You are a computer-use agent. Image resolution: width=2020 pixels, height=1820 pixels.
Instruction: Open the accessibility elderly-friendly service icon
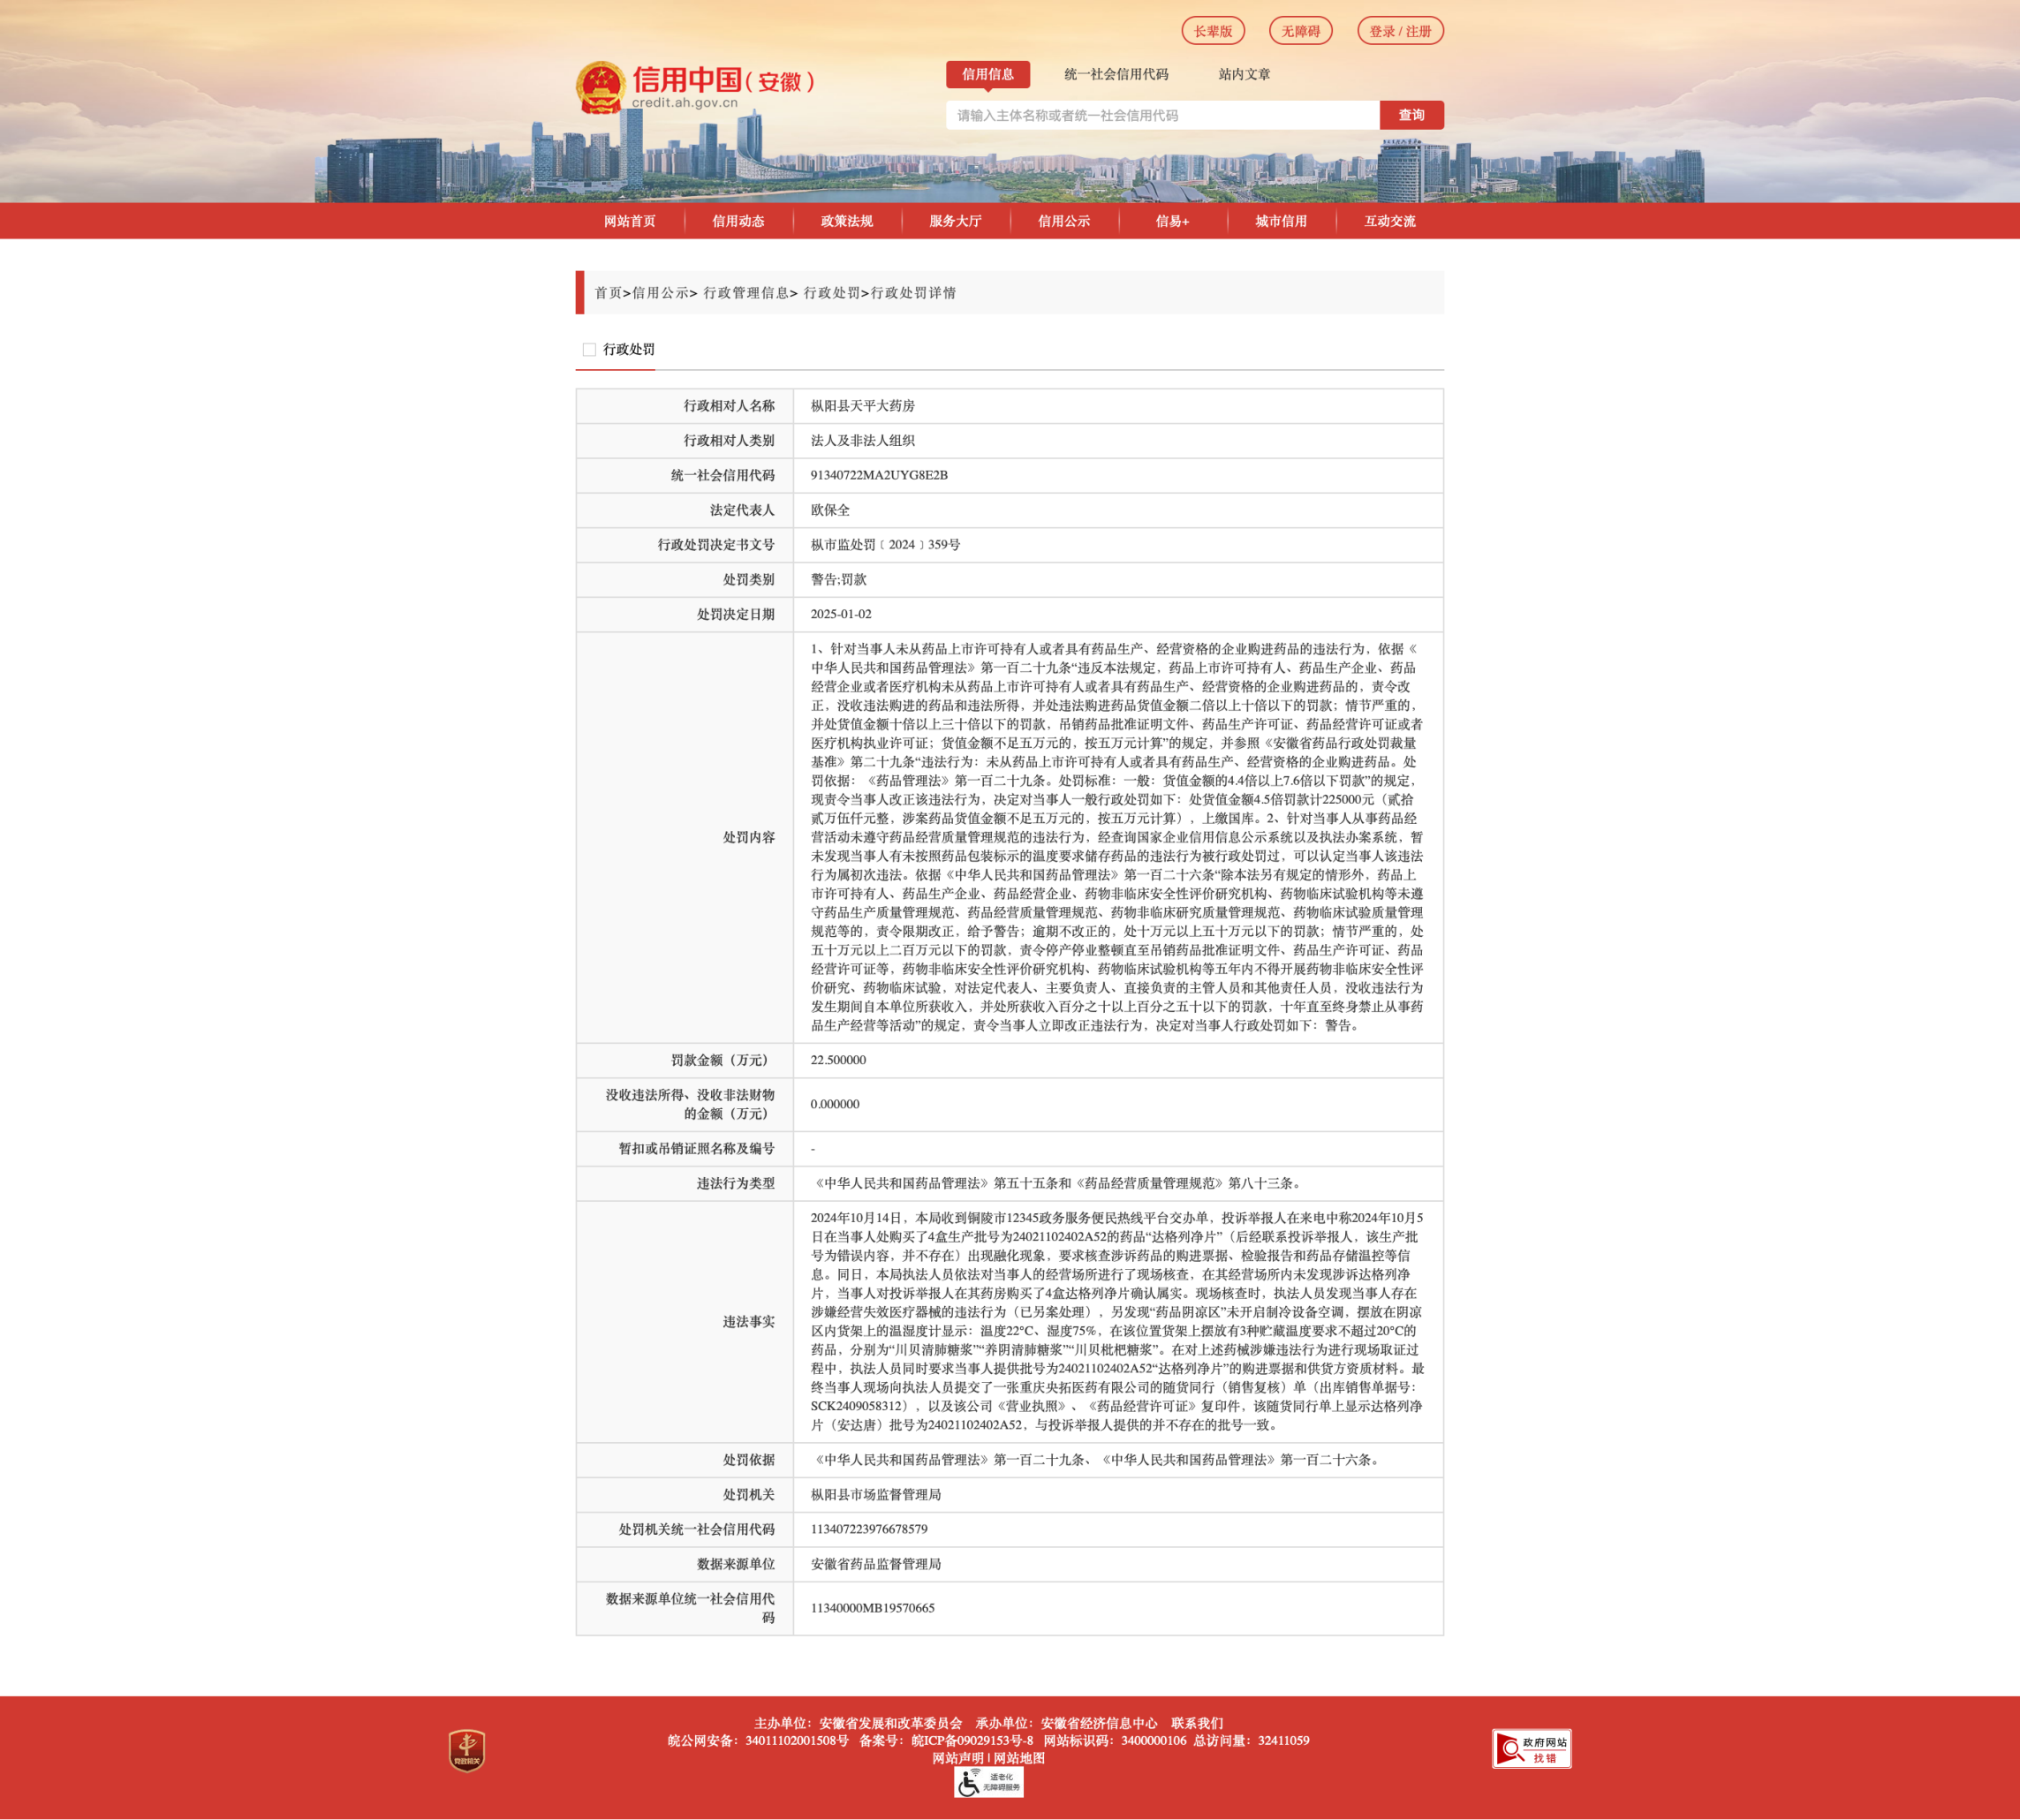coord(988,1782)
